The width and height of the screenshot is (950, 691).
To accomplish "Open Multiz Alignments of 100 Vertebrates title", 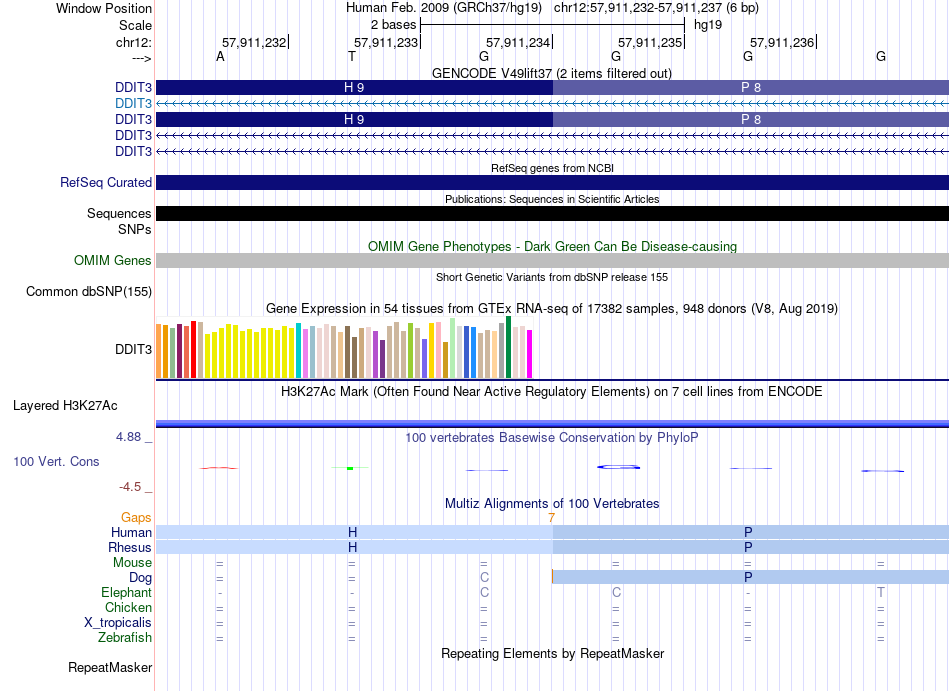I will 552,503.
